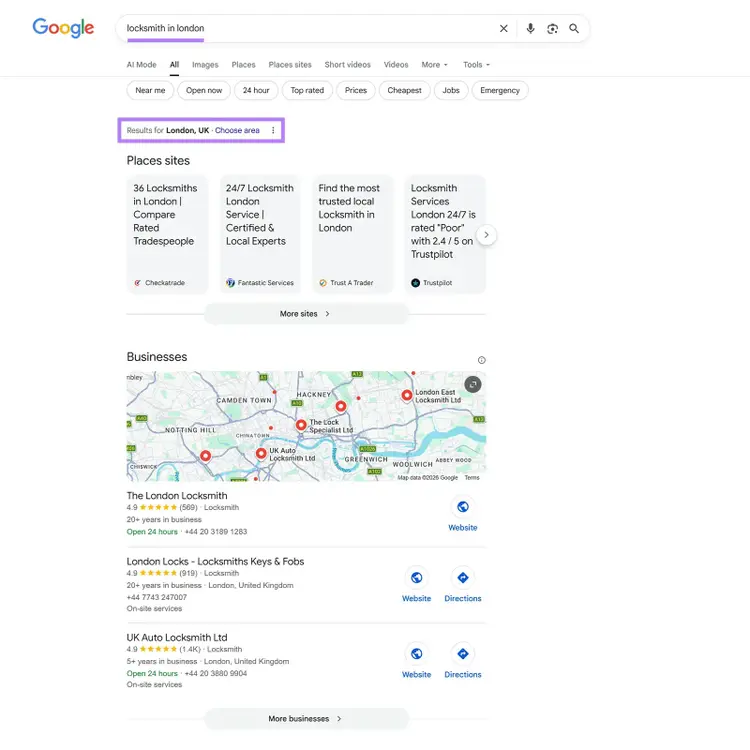Screen dimensions: 750x750
Task: Open Website icon for London Locks
Action: click(416, 578)
